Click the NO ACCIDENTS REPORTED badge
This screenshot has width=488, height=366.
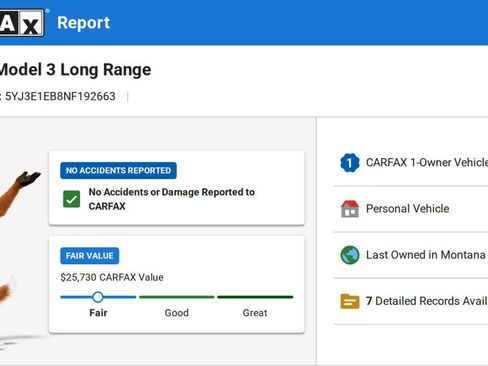tap(118, 171)
